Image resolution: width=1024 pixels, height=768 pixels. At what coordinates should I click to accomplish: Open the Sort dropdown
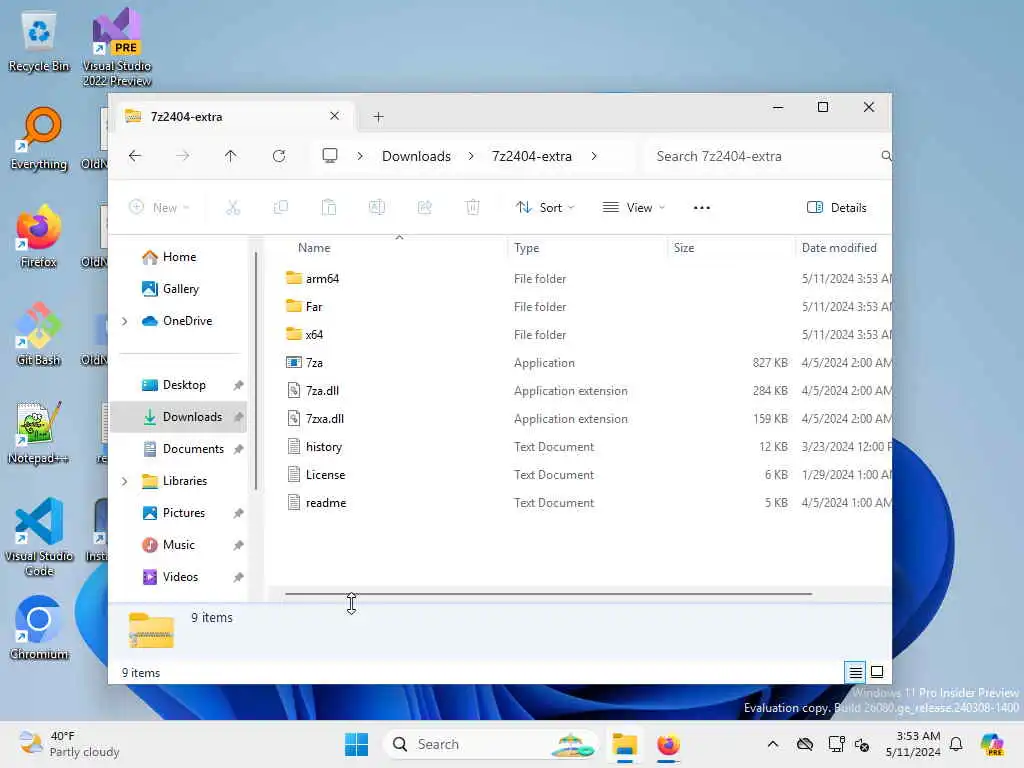click(545, 208)
